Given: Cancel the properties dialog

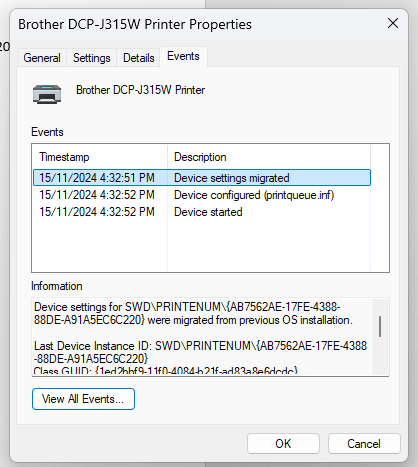Looking at the screenshot, I should point(364,444).
